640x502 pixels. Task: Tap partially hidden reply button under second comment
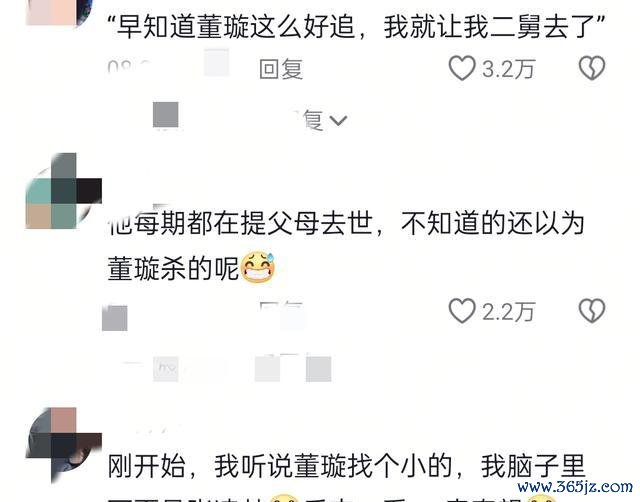click(x=282, y=312)
